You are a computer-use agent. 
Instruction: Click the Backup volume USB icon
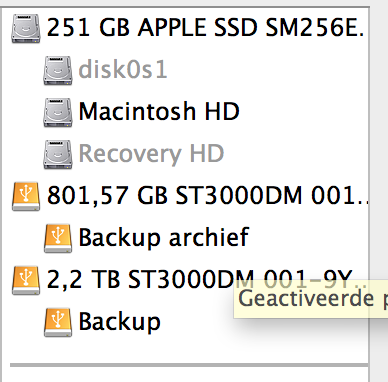[x=58, y=322]
